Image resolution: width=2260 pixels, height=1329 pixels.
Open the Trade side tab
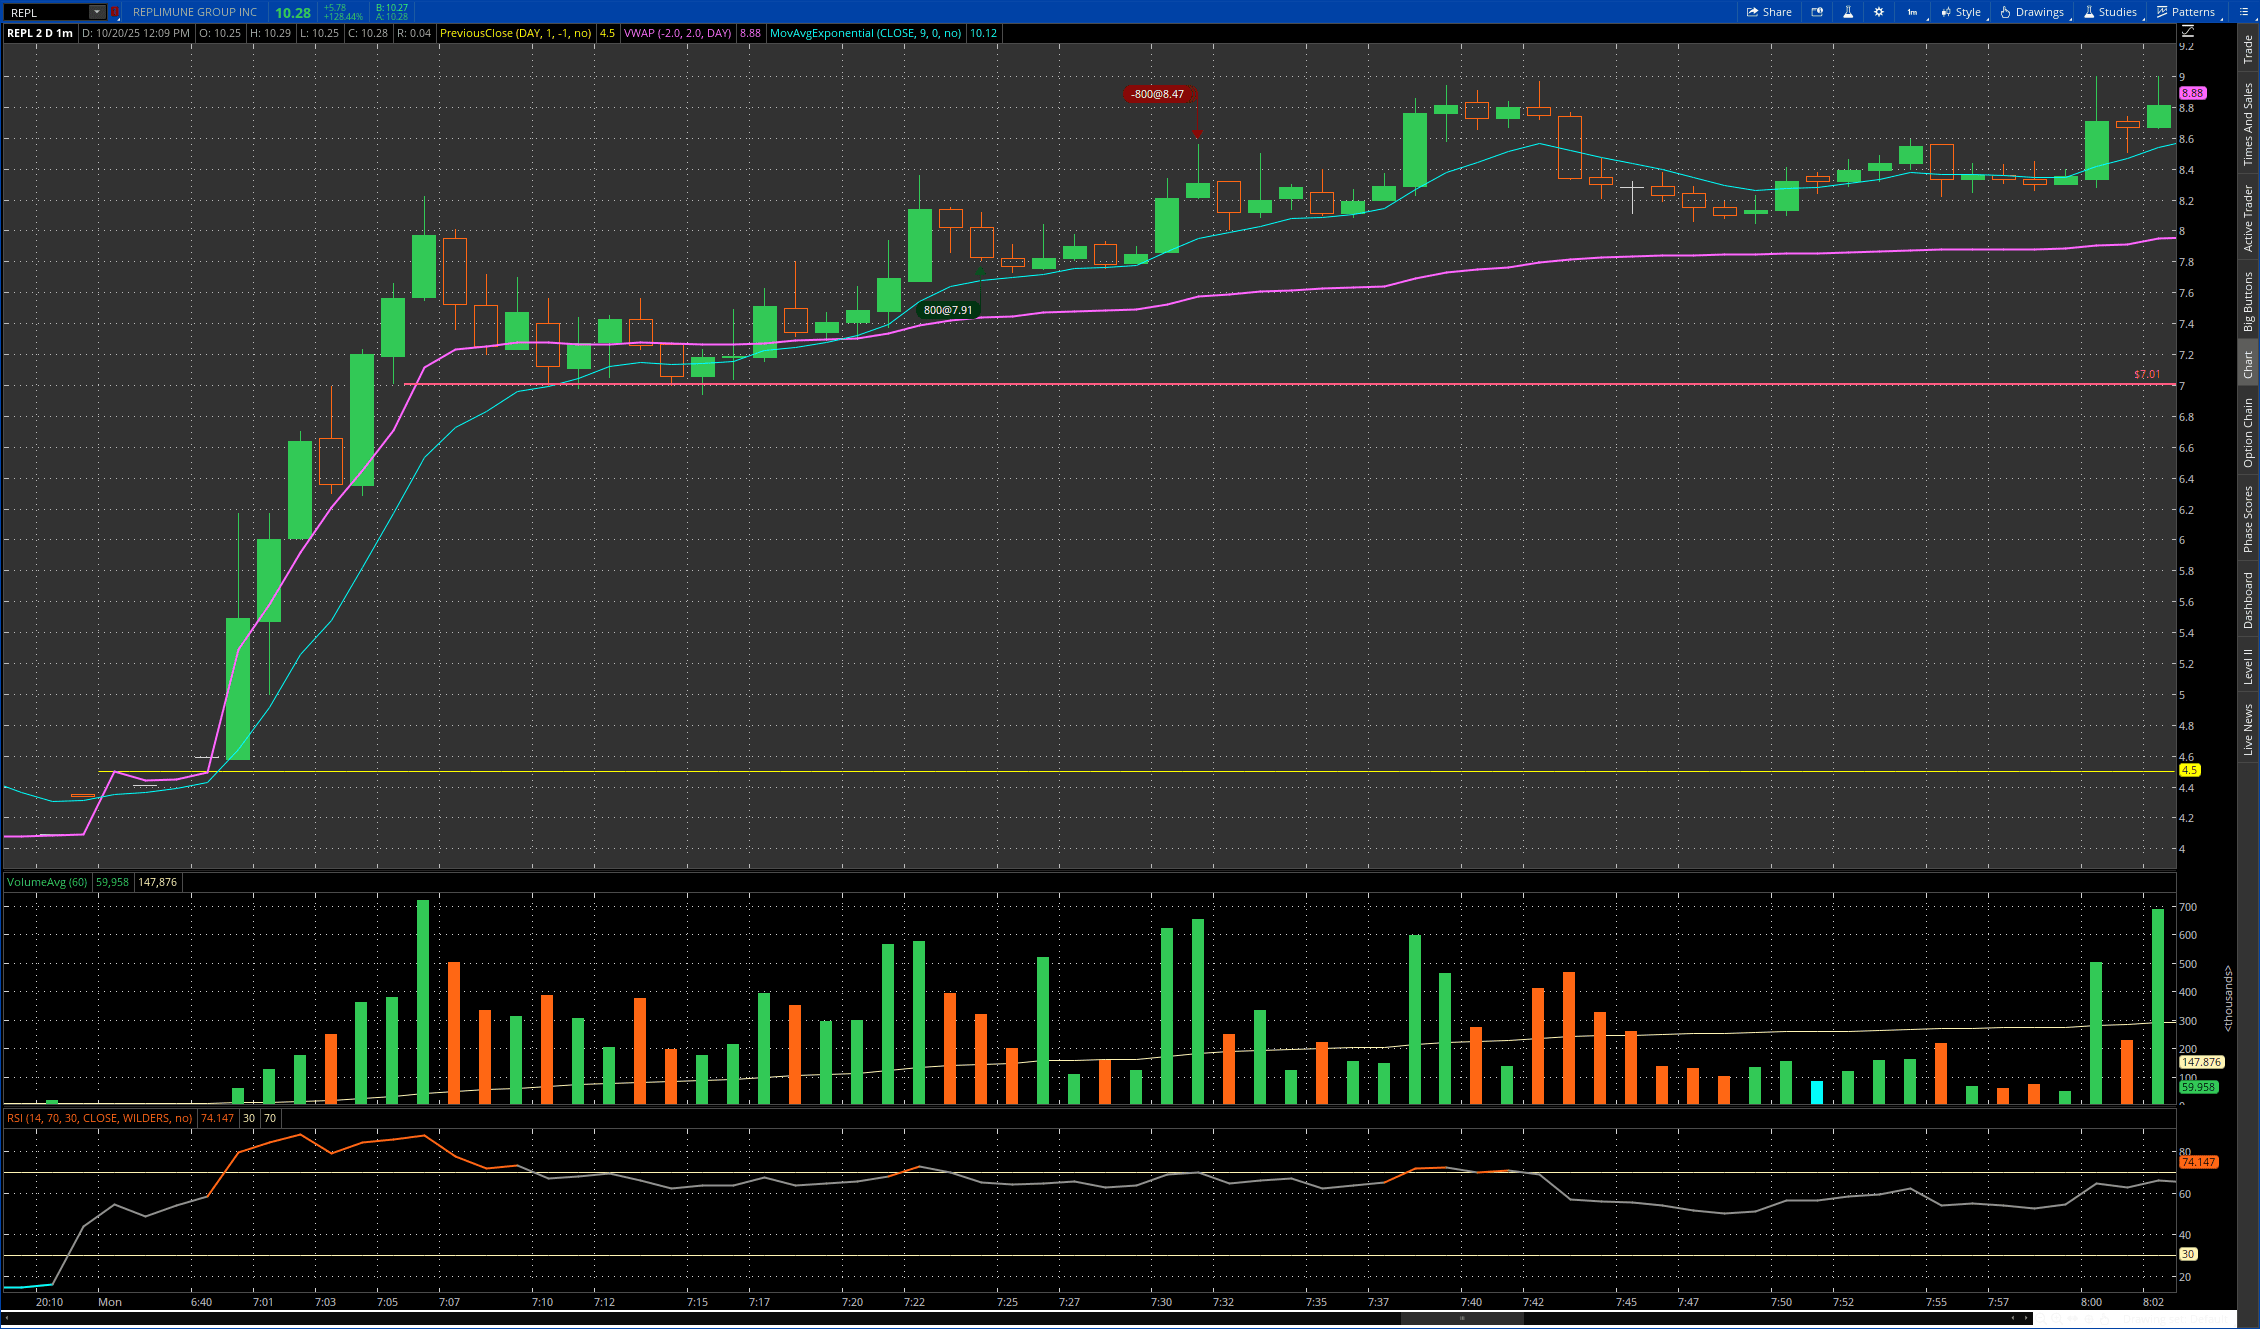tap(2248, 48)
